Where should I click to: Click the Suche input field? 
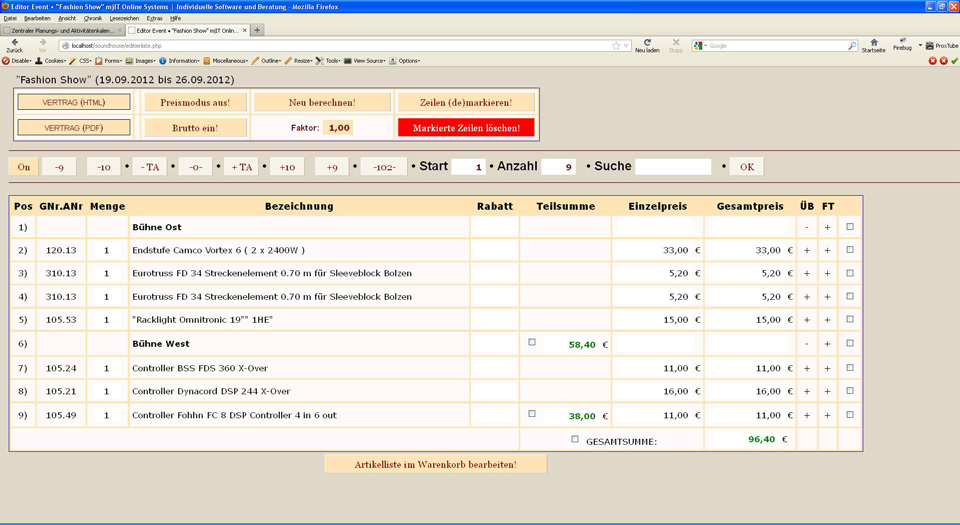673,166
